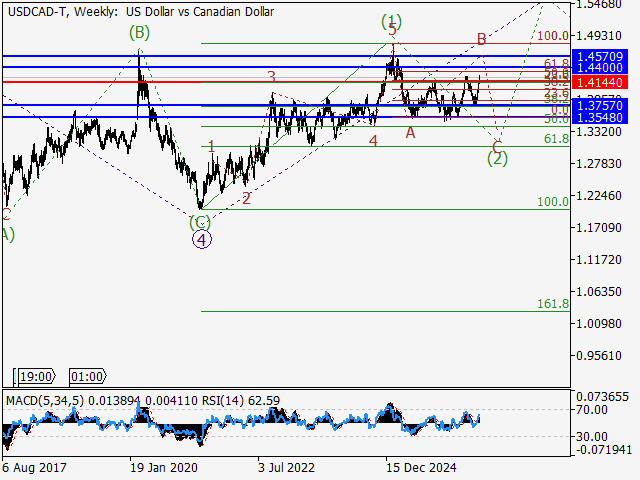Click the 1.27830 price scale value
640x480 pixels.
(x=599, y=164)
